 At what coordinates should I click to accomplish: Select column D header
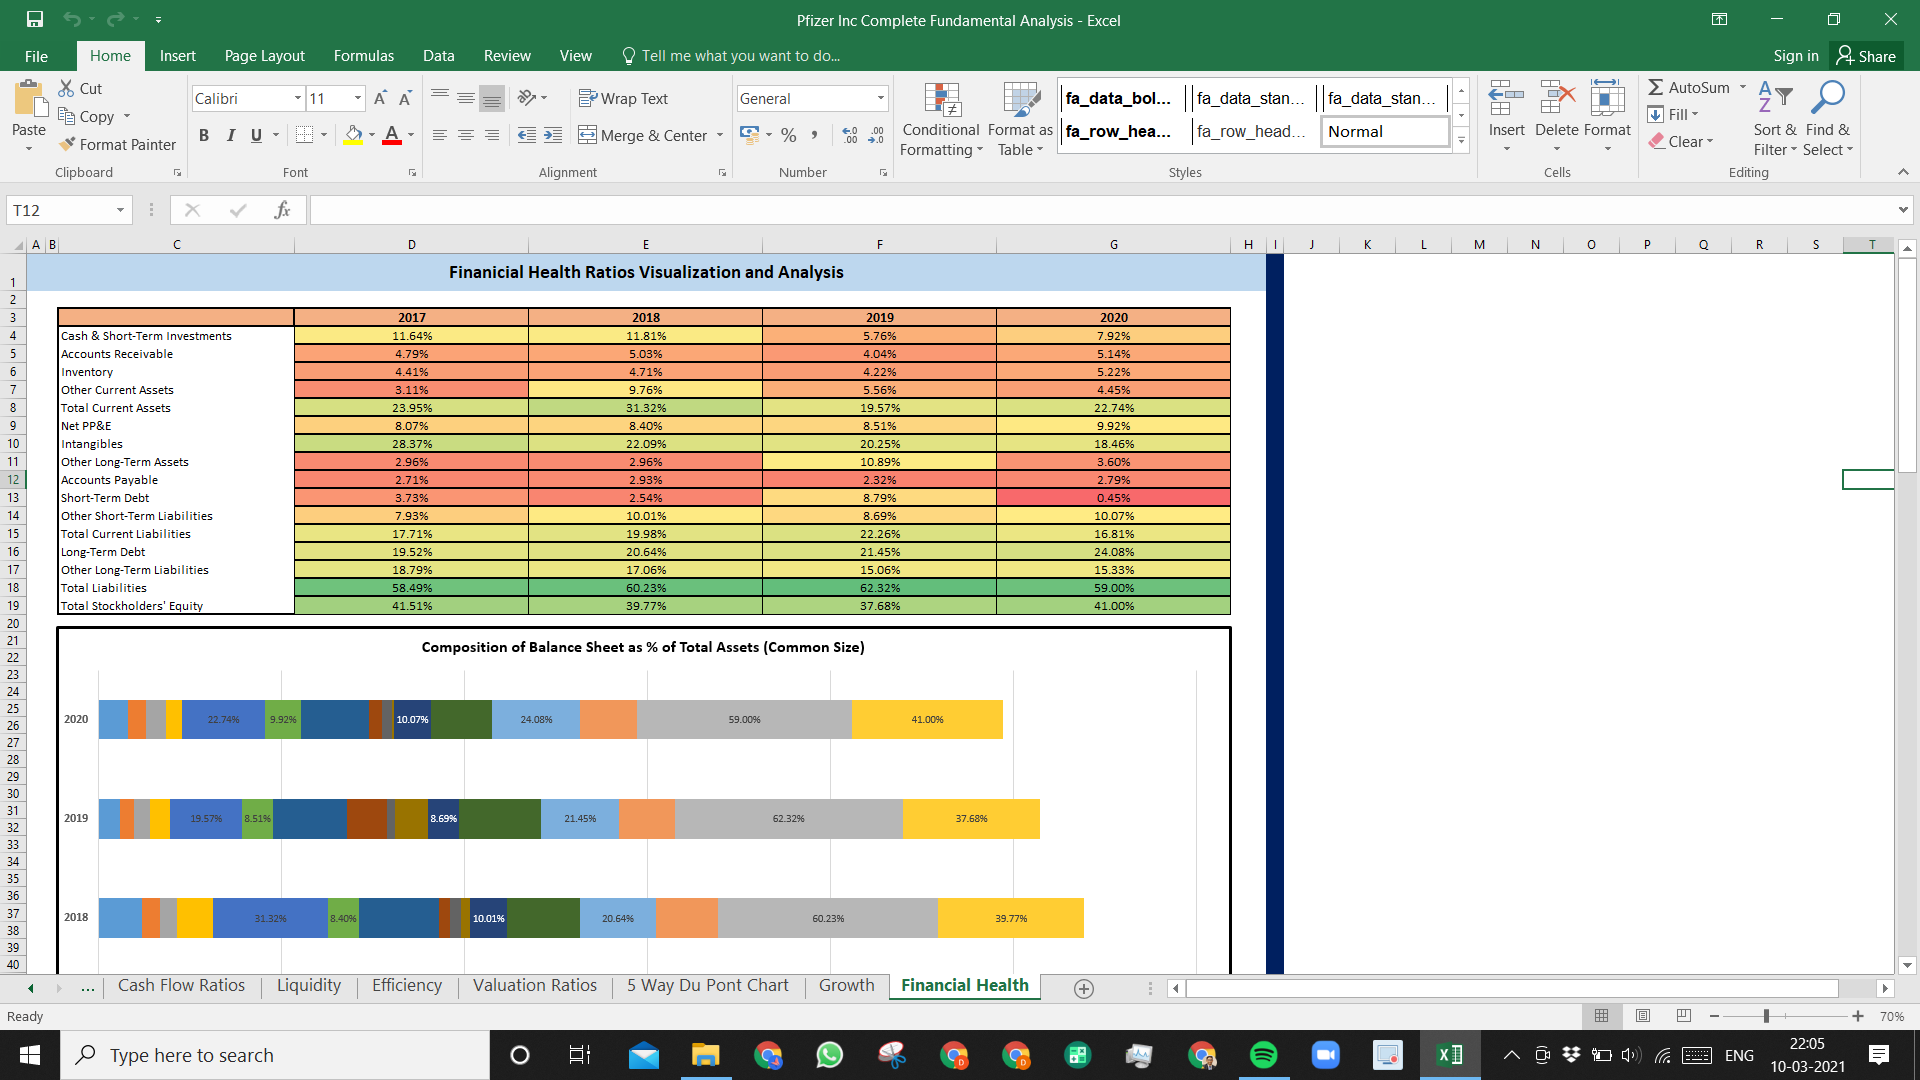point(411,244)
